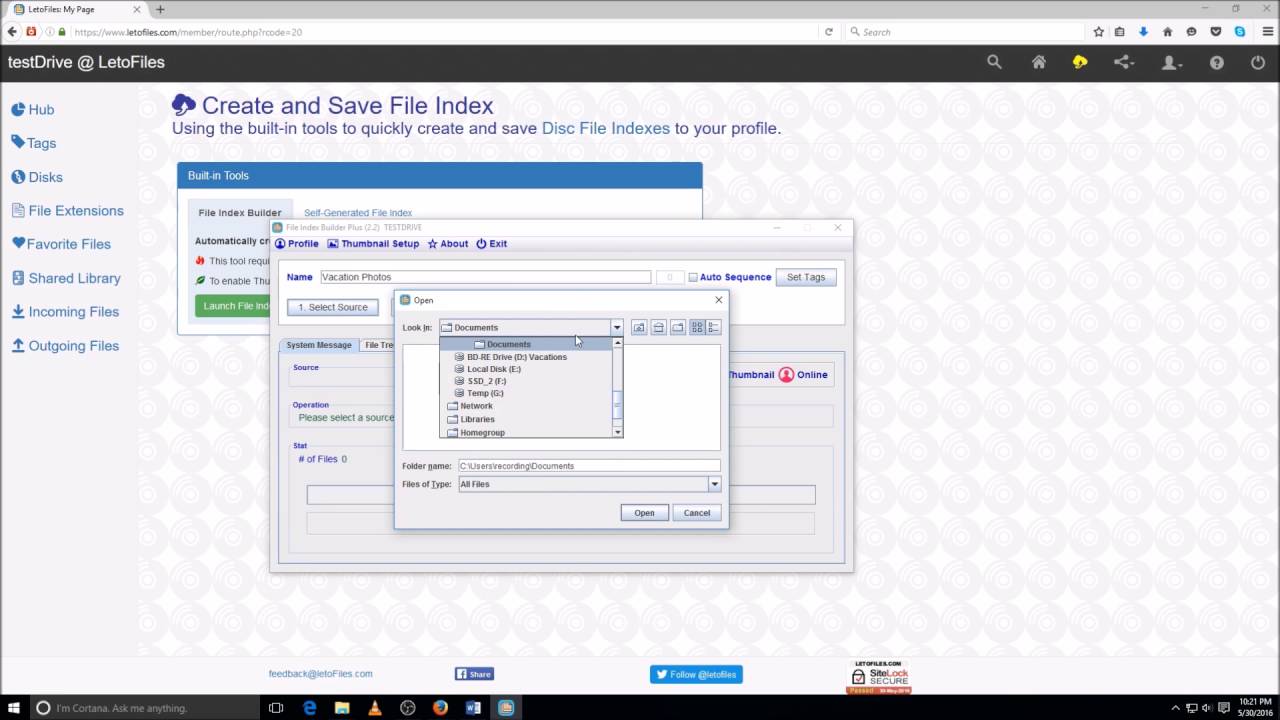Click the Folder name path field

coord(589,466)
